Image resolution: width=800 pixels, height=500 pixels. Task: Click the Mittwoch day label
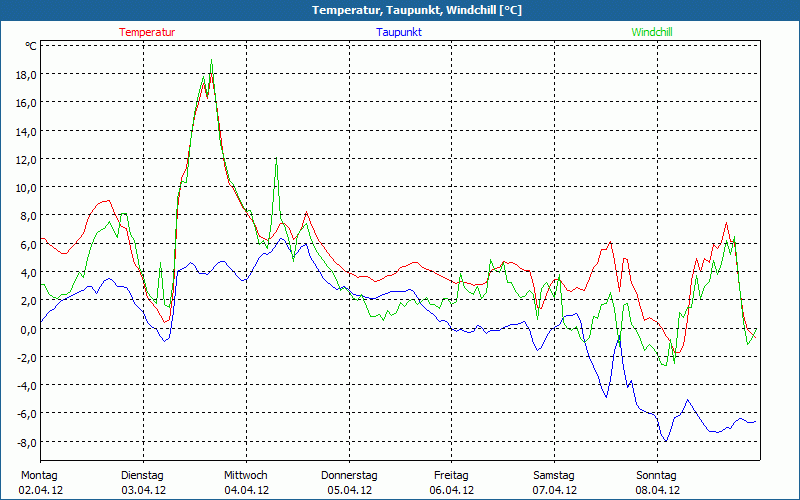[x=246, y=476]
